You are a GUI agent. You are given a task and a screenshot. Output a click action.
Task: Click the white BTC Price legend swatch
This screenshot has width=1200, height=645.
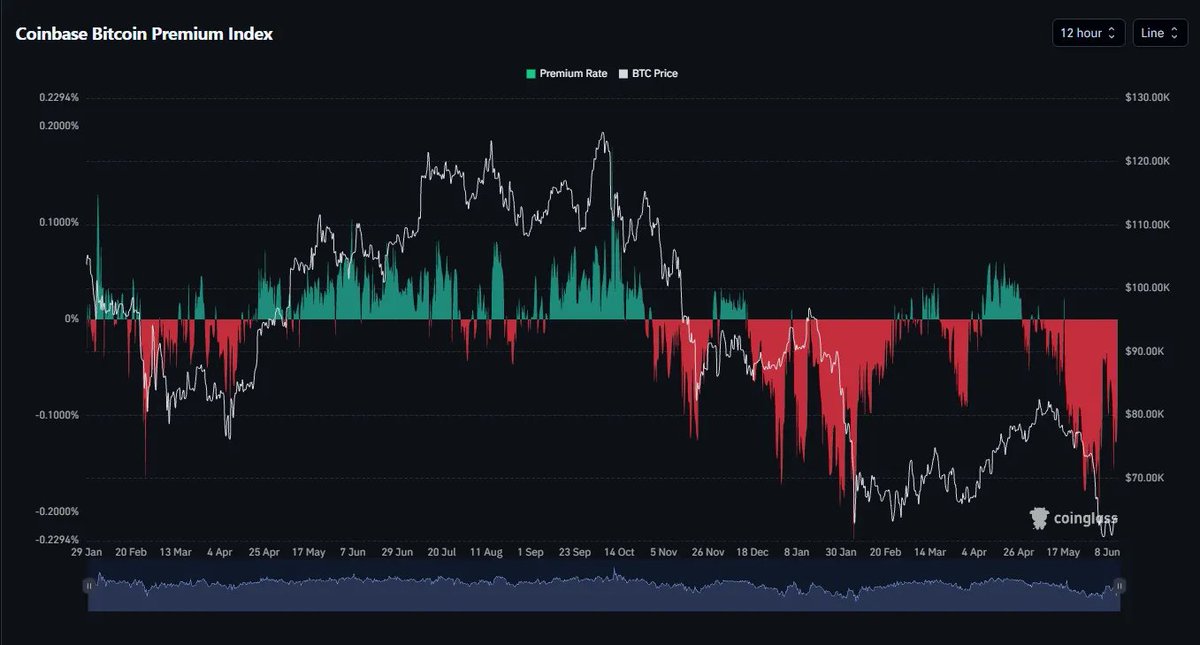624,74
